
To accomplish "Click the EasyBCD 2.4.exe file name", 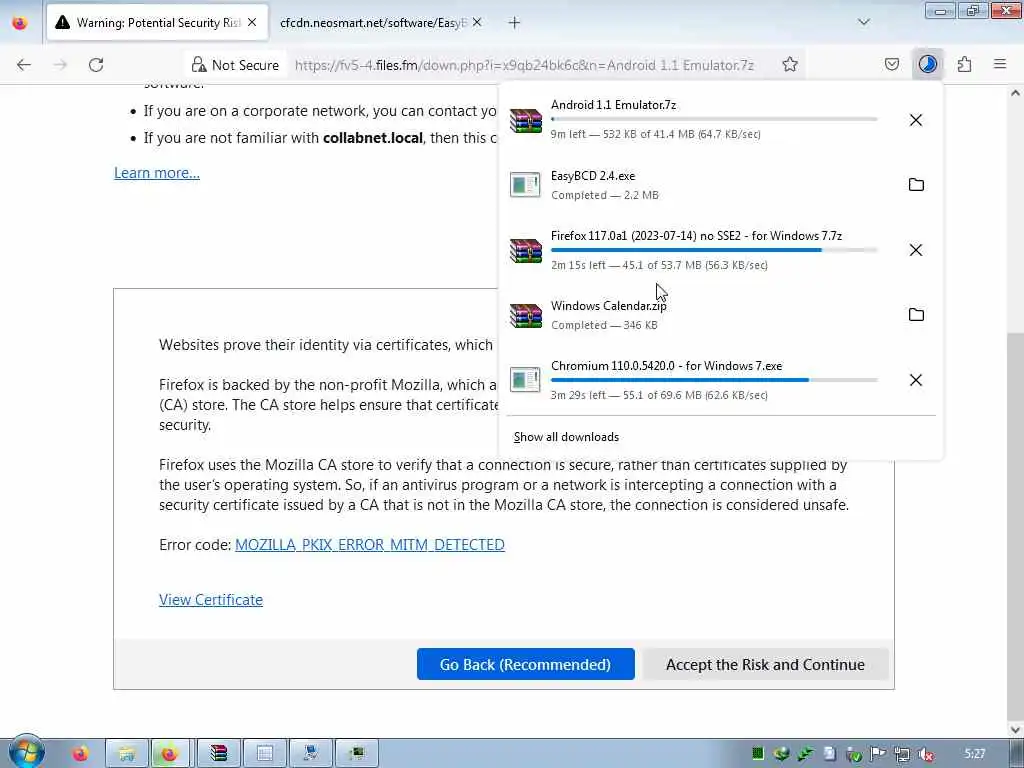I will [593, 176].
